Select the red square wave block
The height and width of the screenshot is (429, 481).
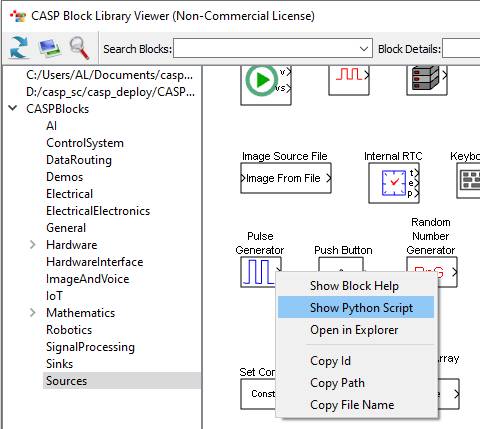(x=349, y=79)
